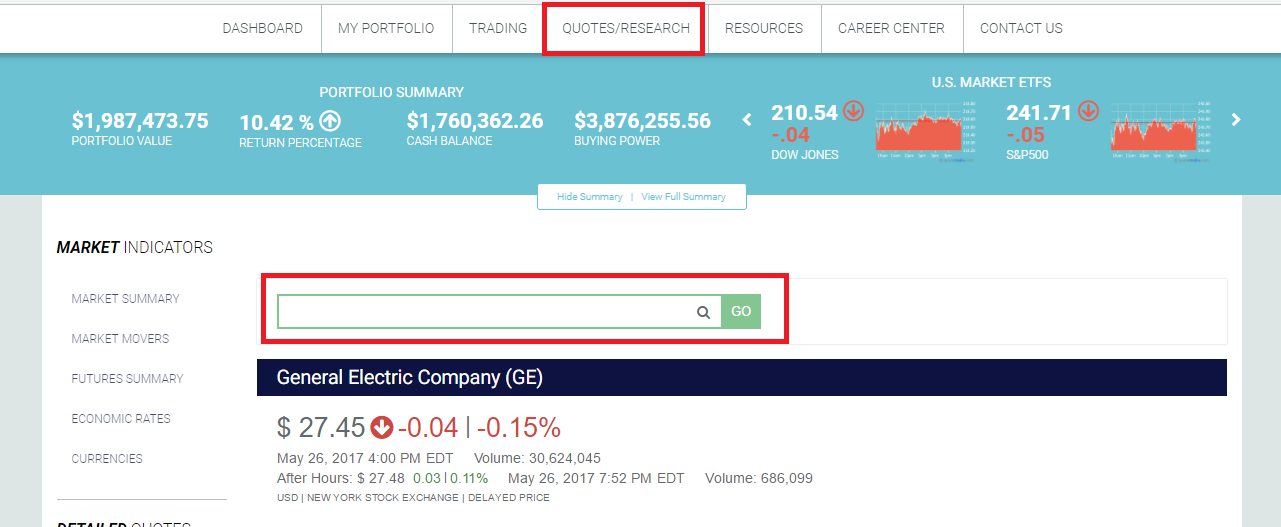Click the 241.71 S&P500 value
The width and height of the screenshot is (1281, 527).
[1039, 113]
